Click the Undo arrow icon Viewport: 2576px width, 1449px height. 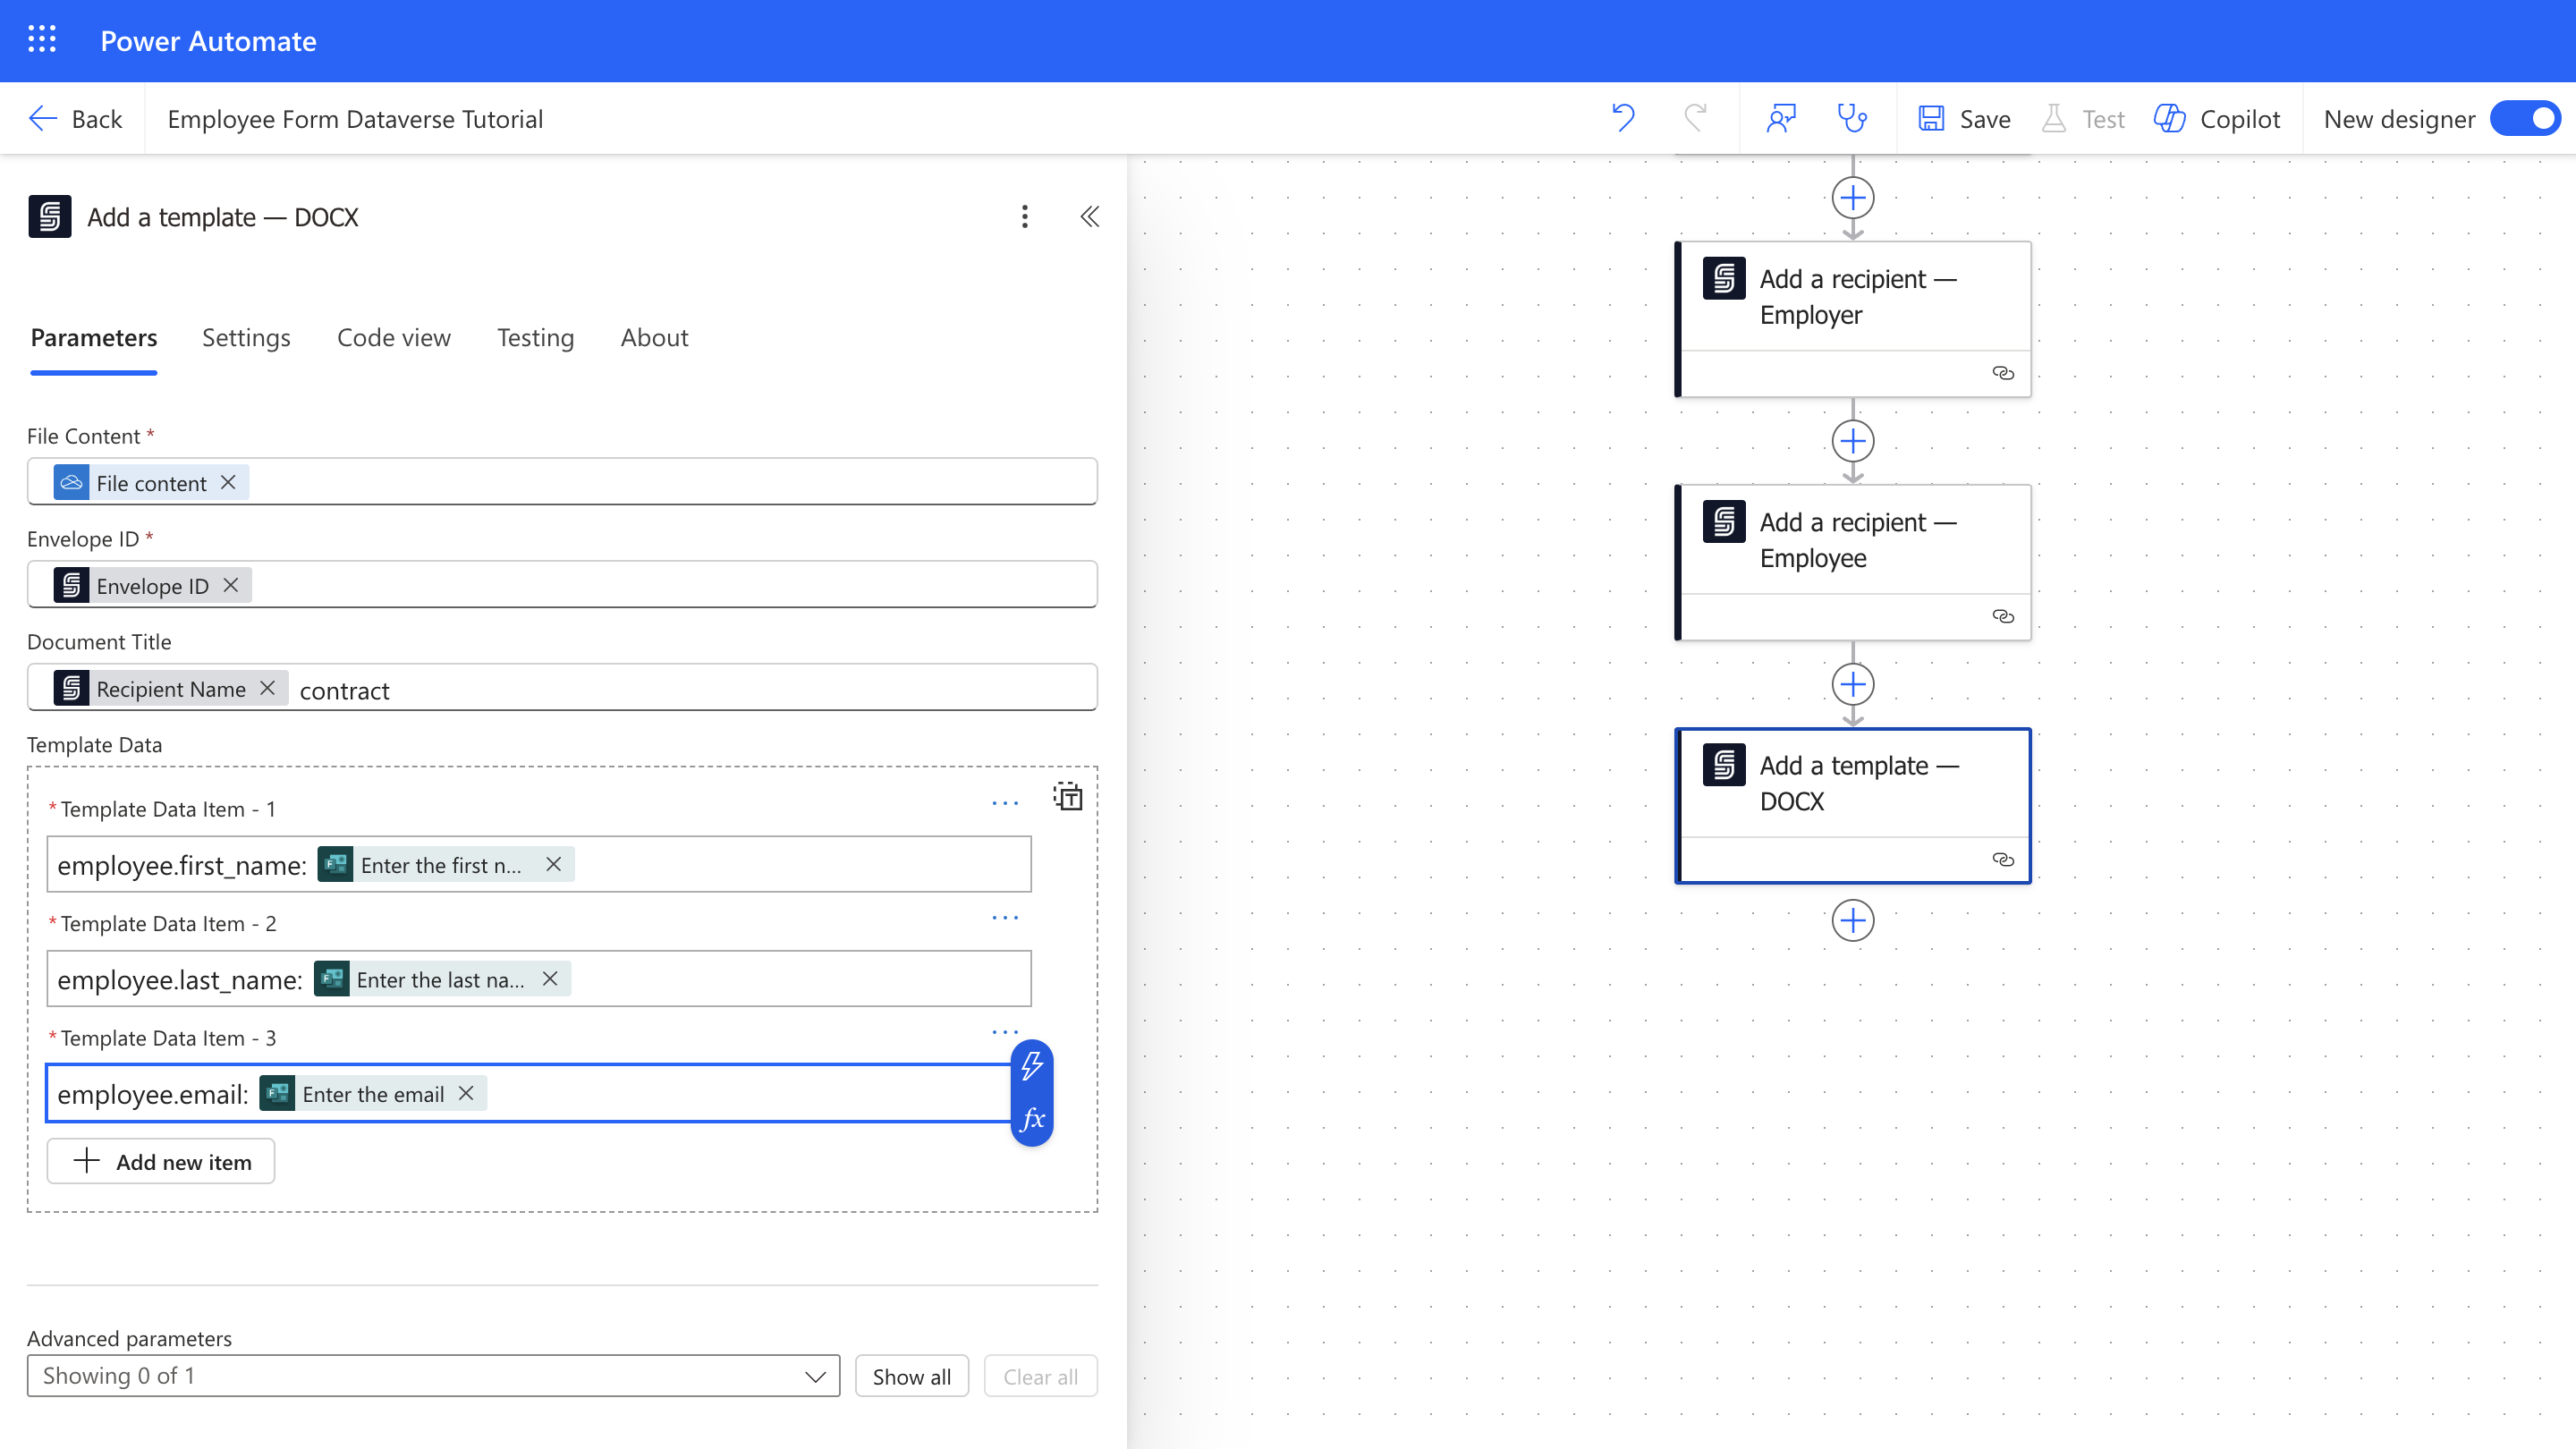1623,118
